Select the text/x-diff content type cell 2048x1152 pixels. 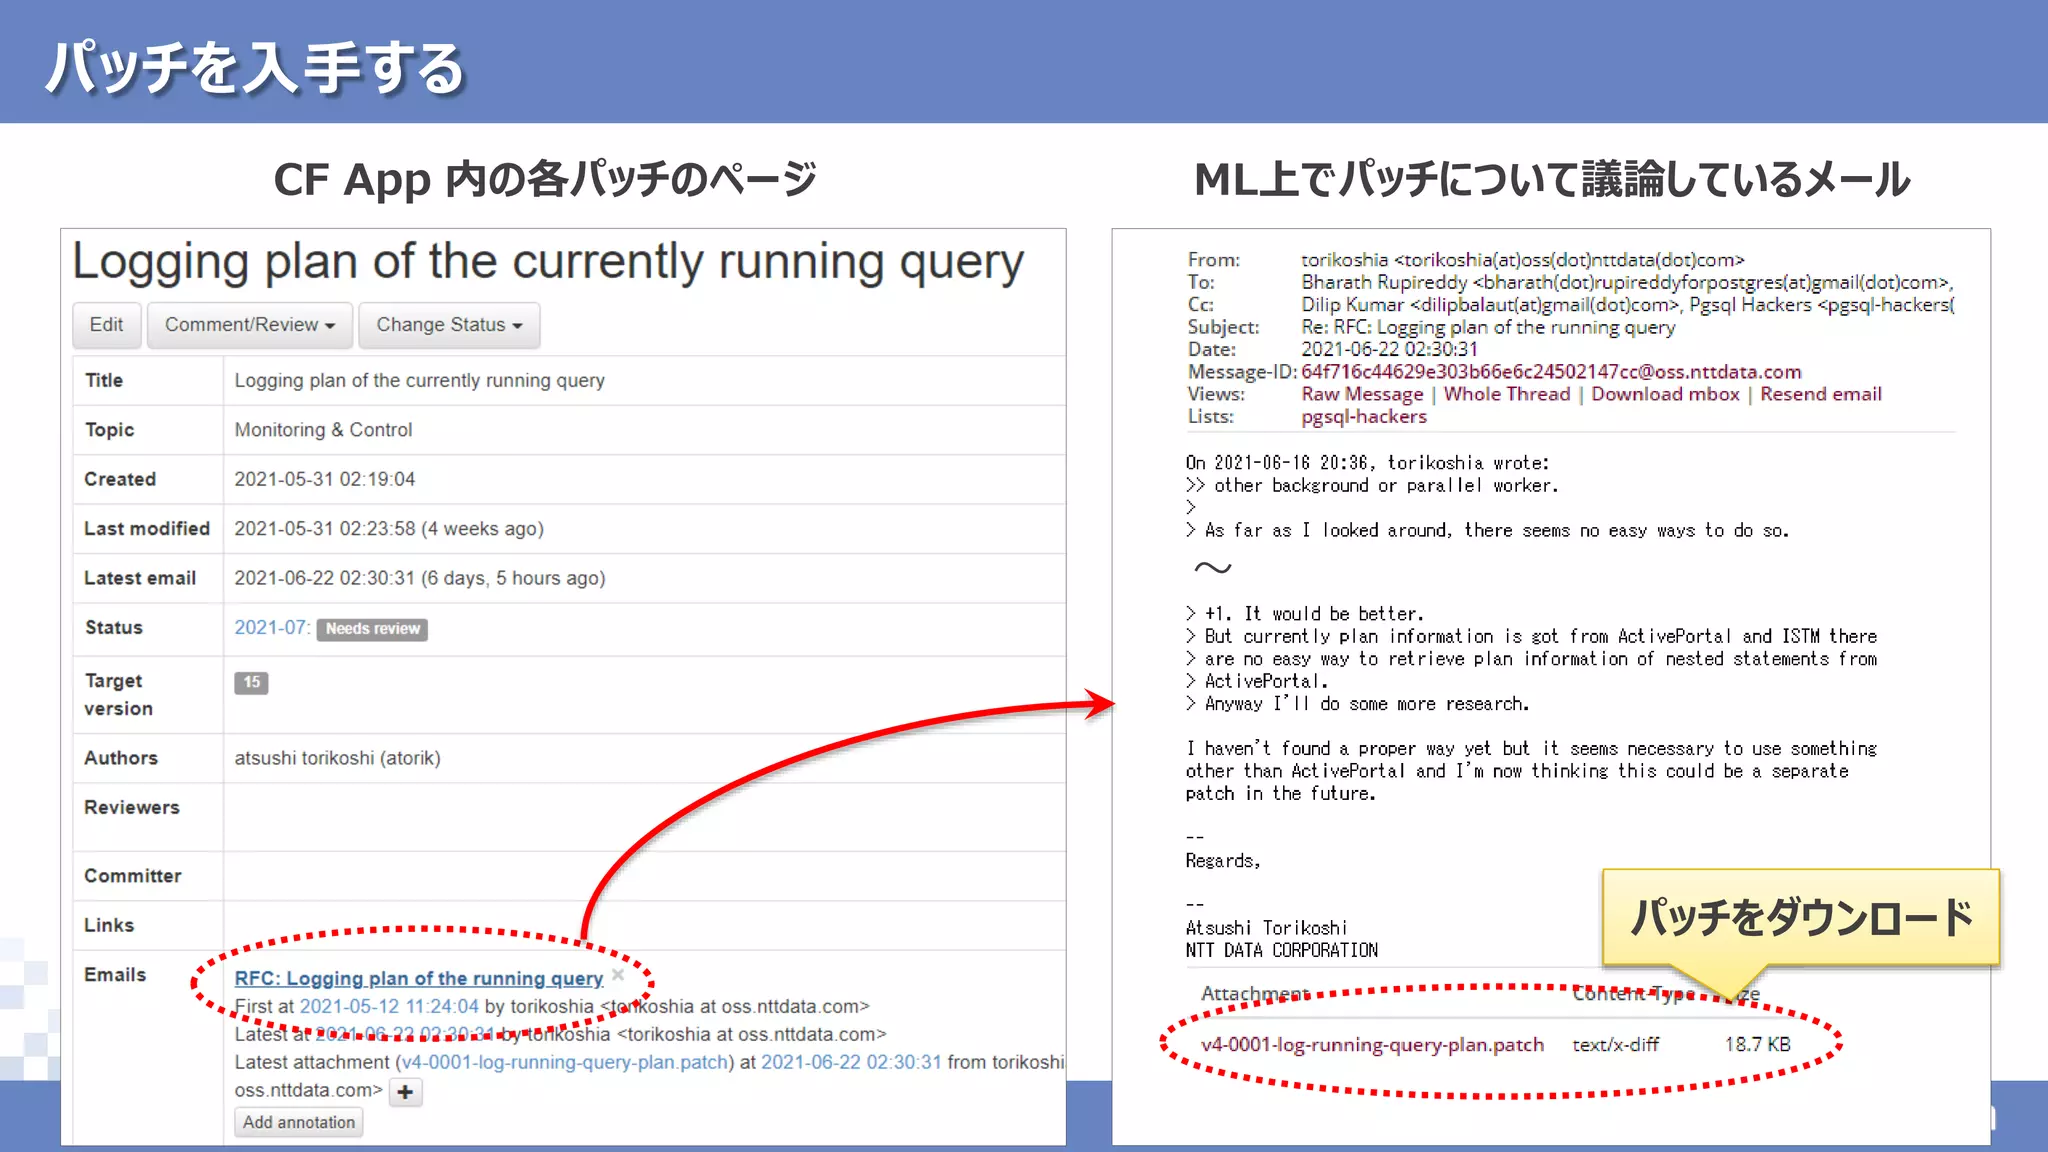1615,1044
